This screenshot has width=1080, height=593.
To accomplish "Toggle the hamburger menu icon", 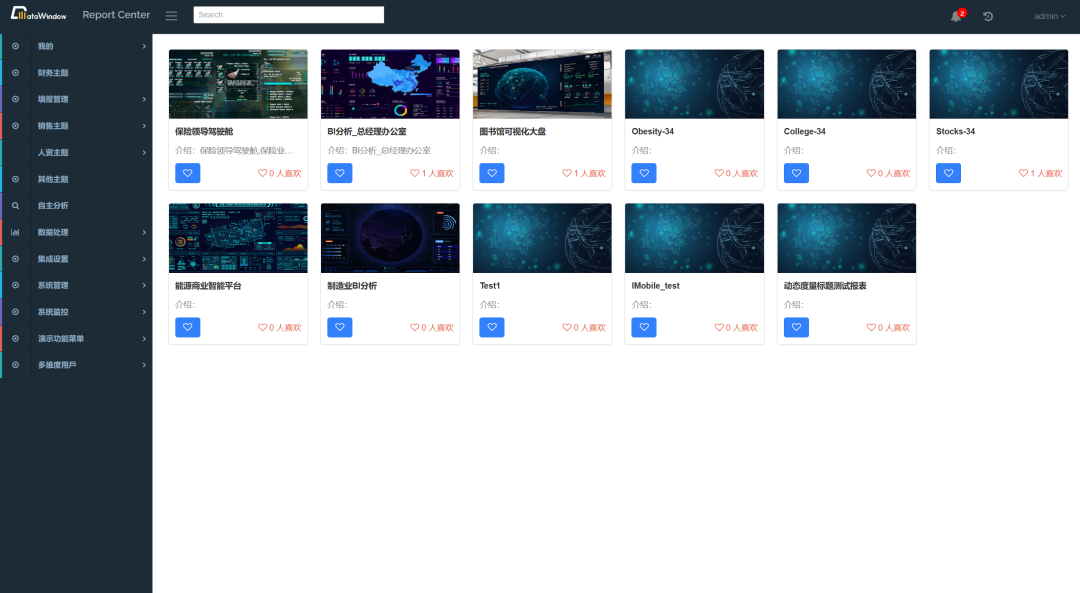I will pyautogui.click(x=171, y=16).
